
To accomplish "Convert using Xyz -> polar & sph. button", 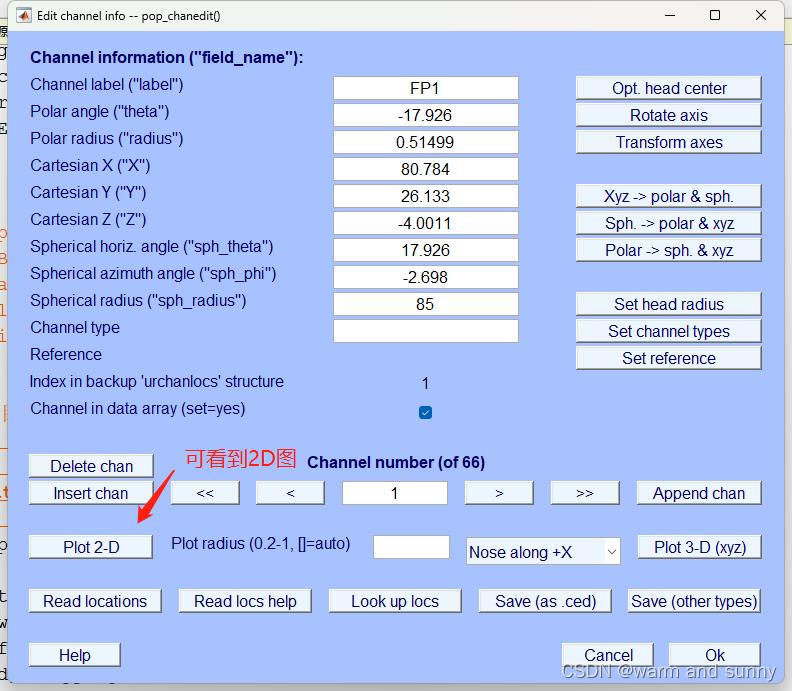I will click(x=669, y=196).
